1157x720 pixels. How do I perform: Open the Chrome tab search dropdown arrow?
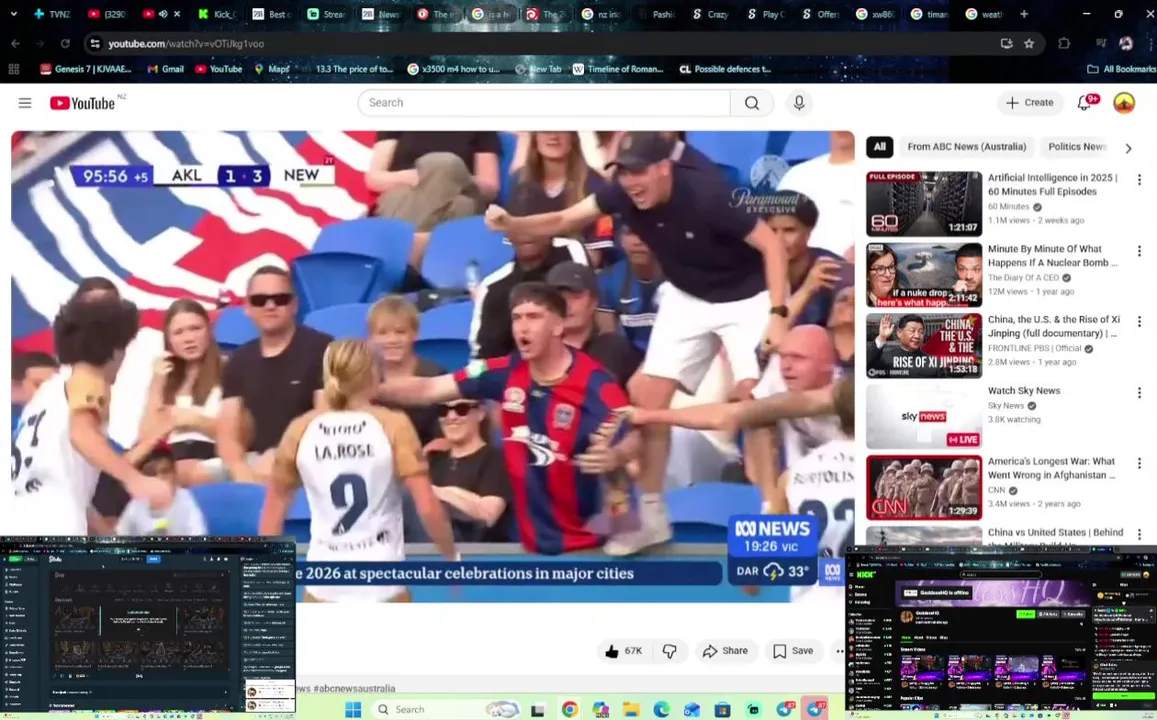(13, 14)
